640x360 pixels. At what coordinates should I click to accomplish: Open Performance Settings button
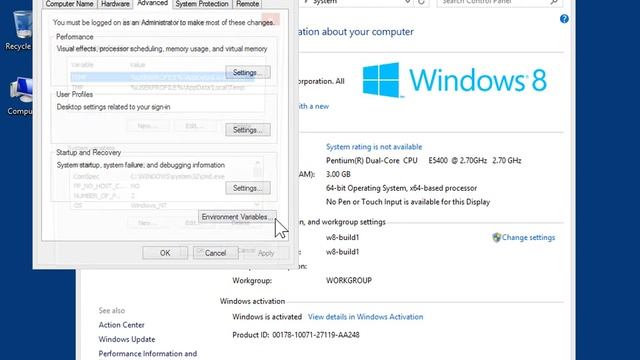(x=248, y=73)
